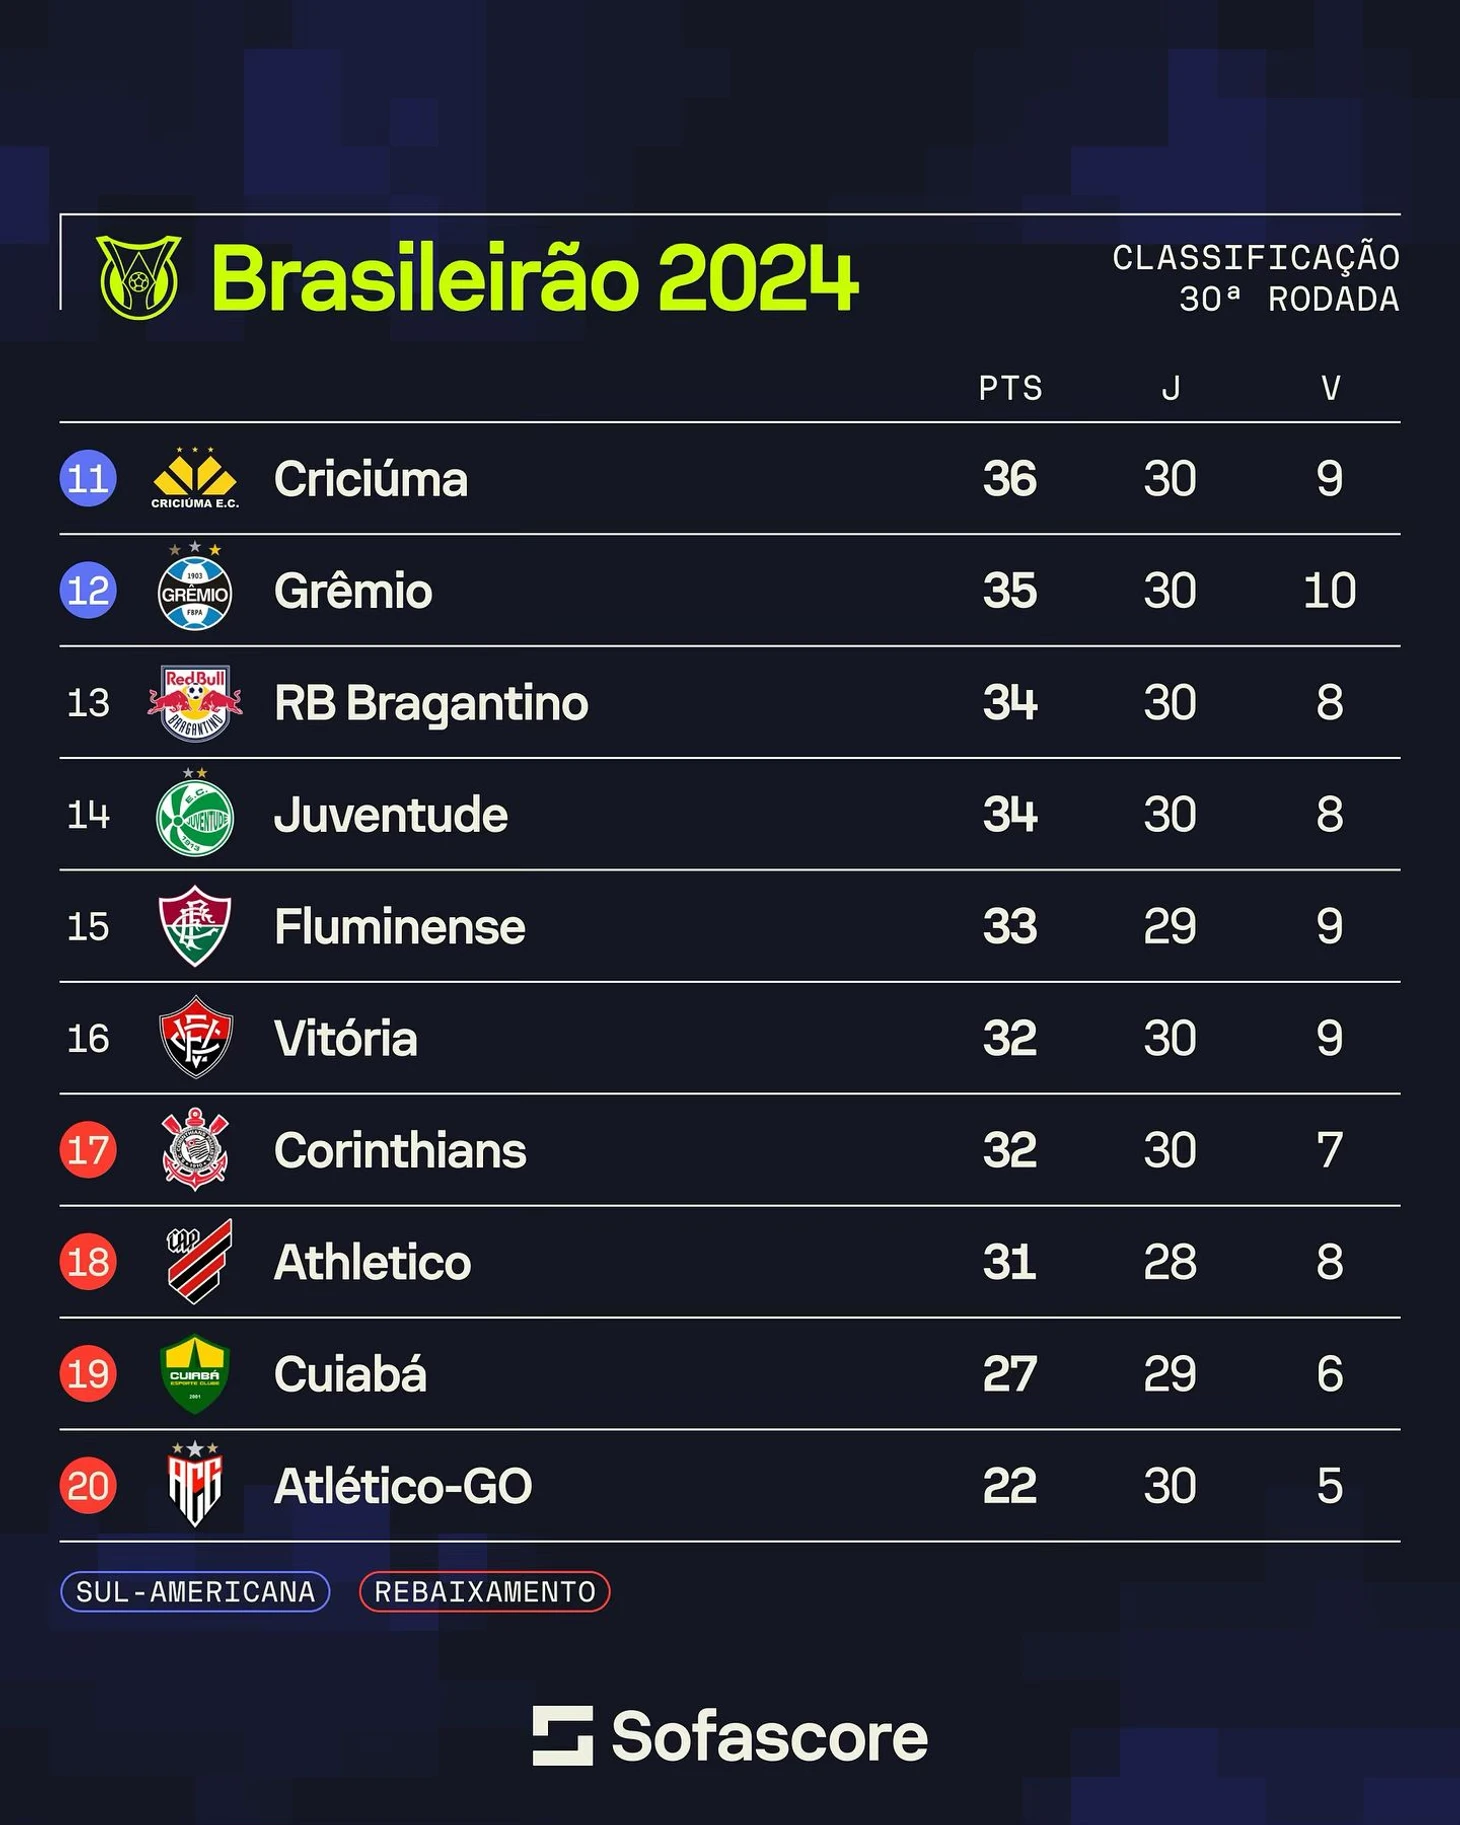Viewport: 1460px width, 1825px height.
Task: Click the Brasileirão 2024 title text
Action: point(534,279)
